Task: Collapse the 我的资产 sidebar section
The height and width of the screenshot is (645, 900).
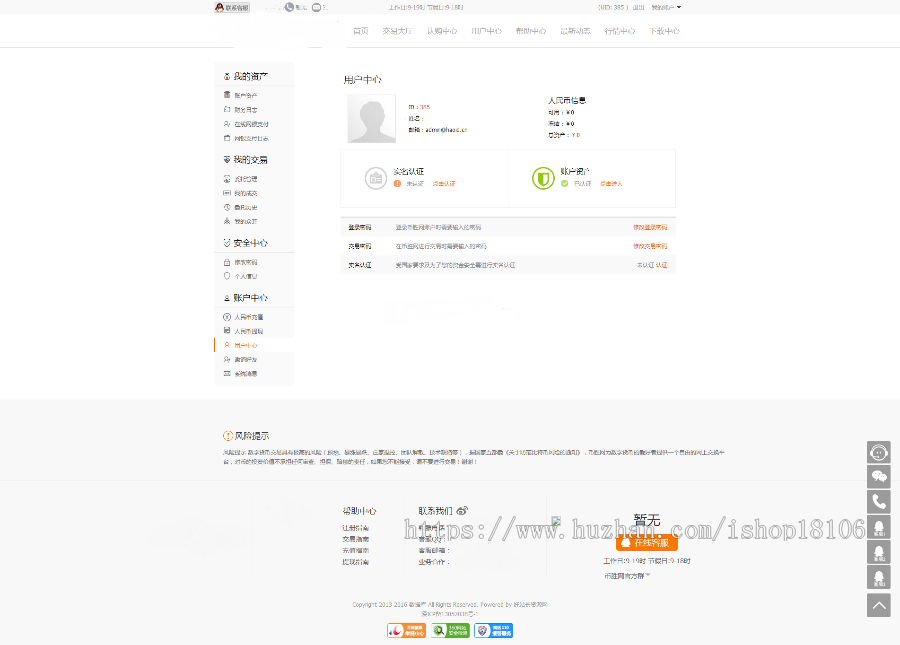Action: coord(246,74)
